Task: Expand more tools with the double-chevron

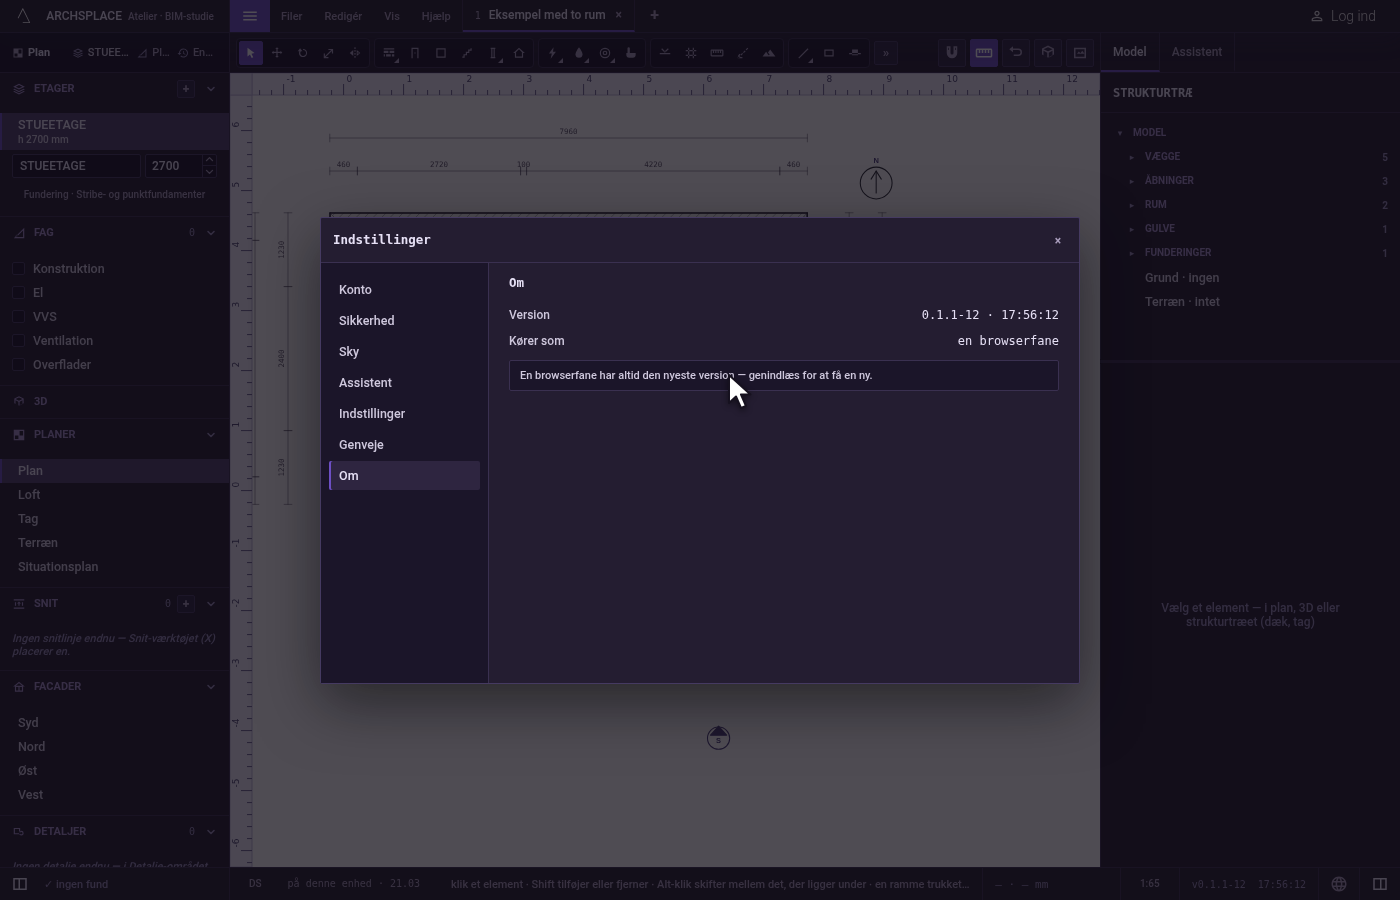Action: coord(886,53)
